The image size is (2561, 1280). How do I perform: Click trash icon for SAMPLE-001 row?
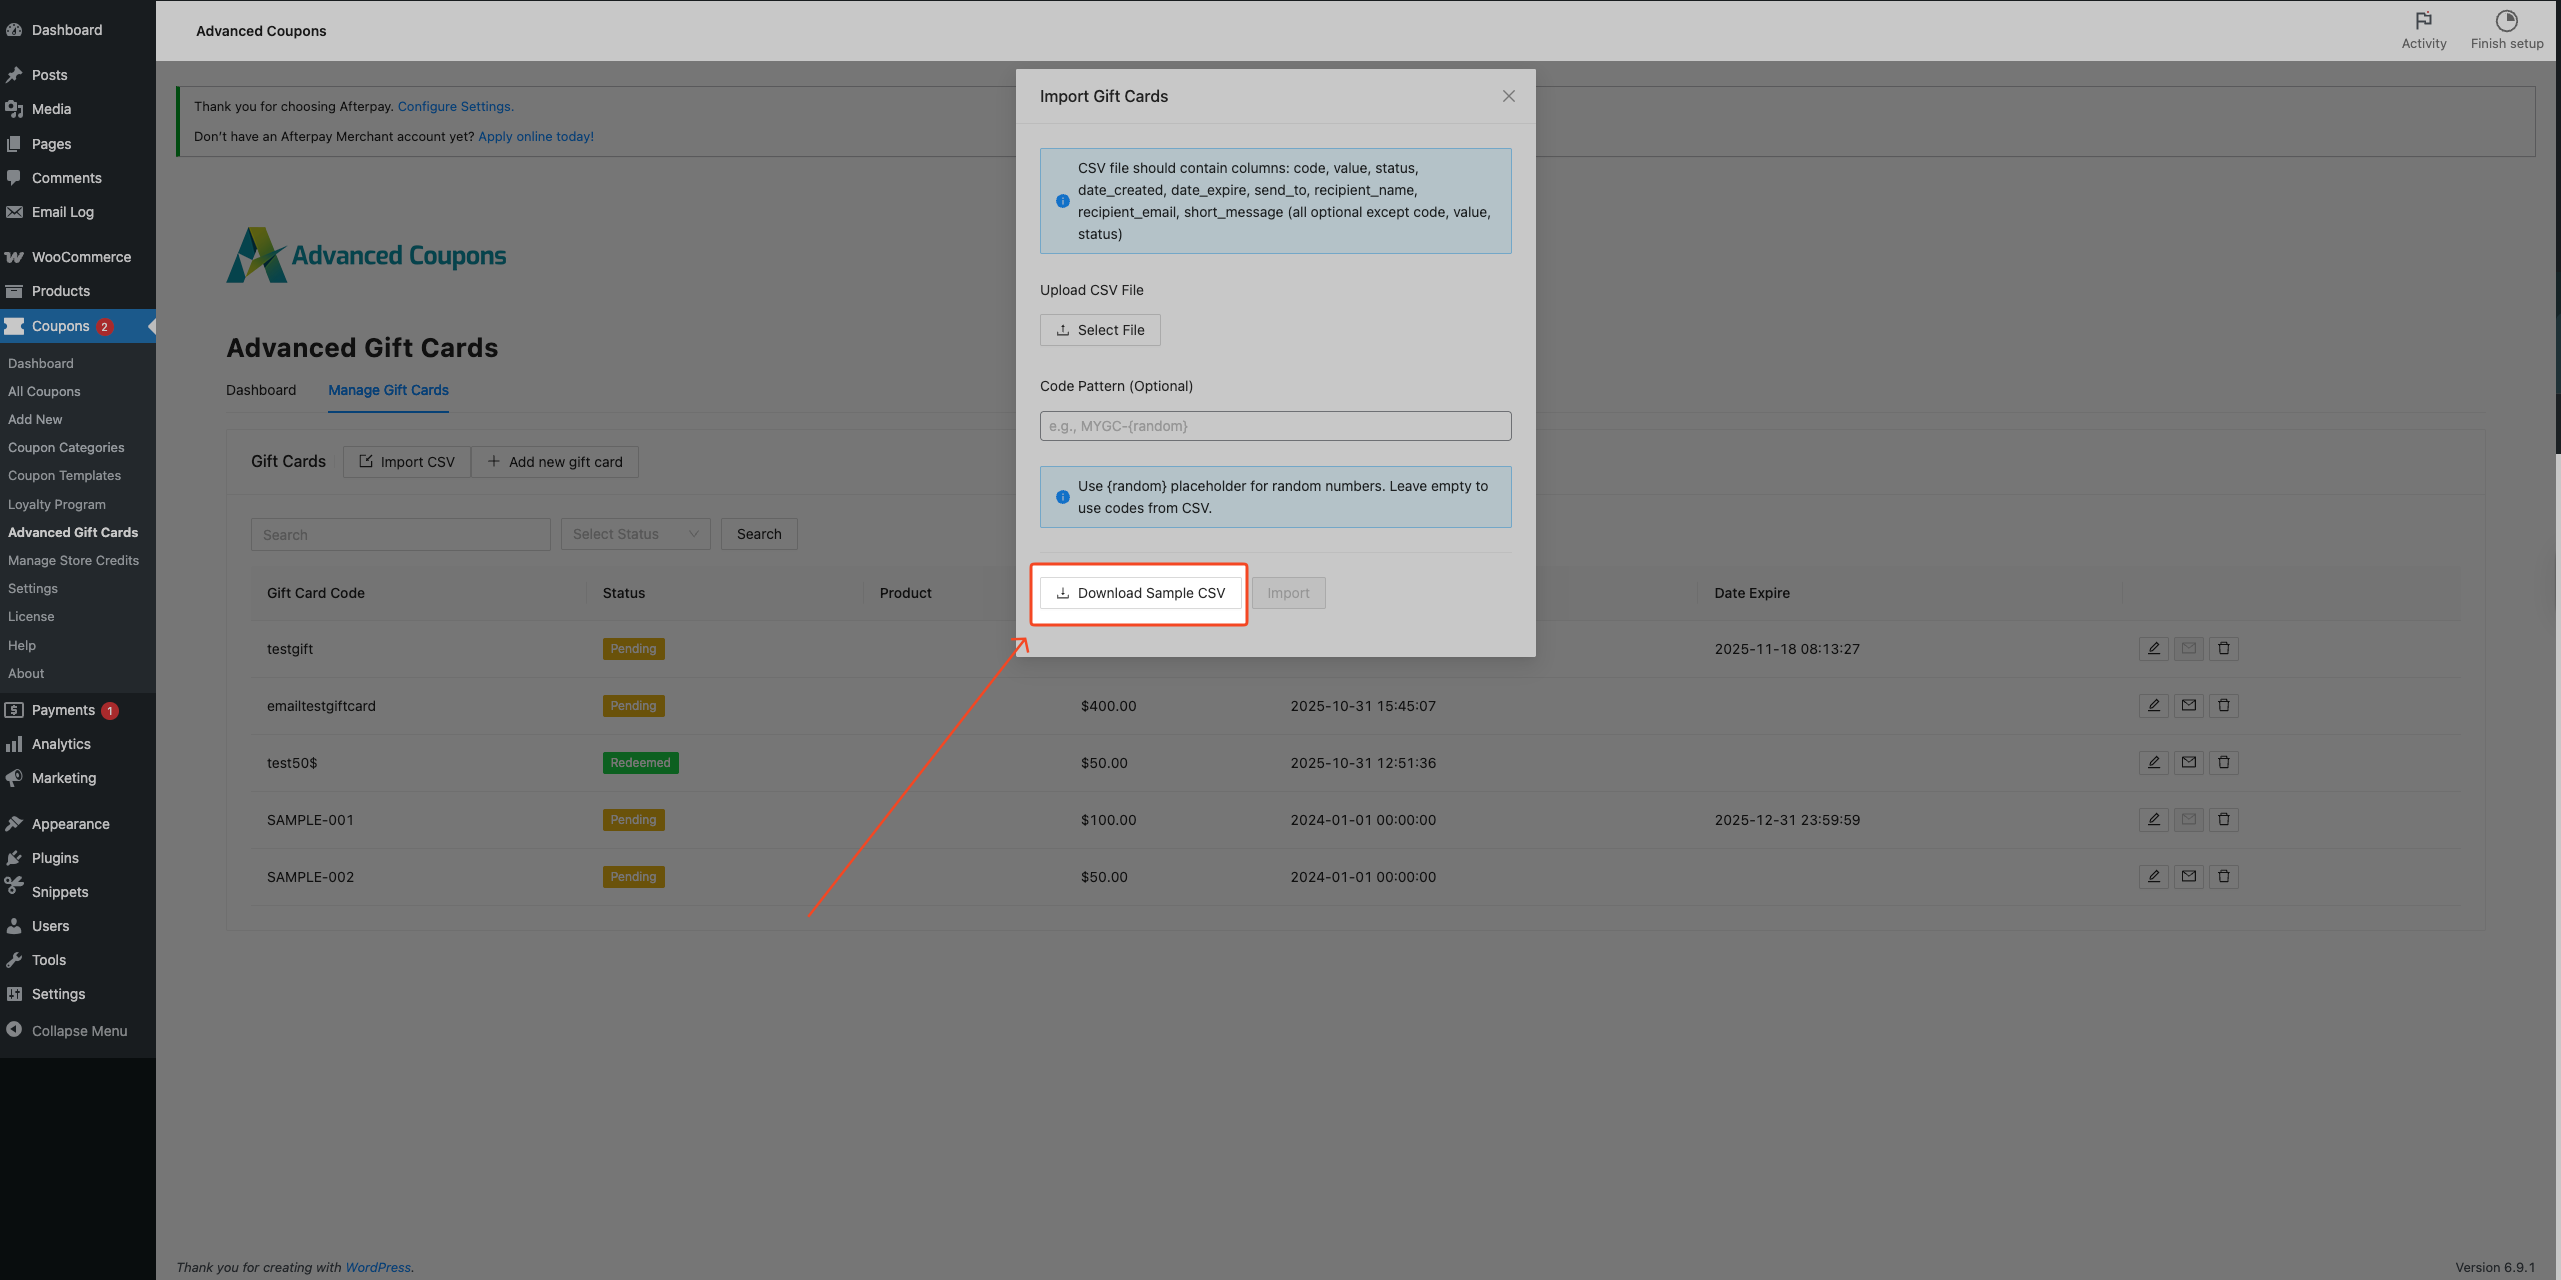click(2223, 820)
